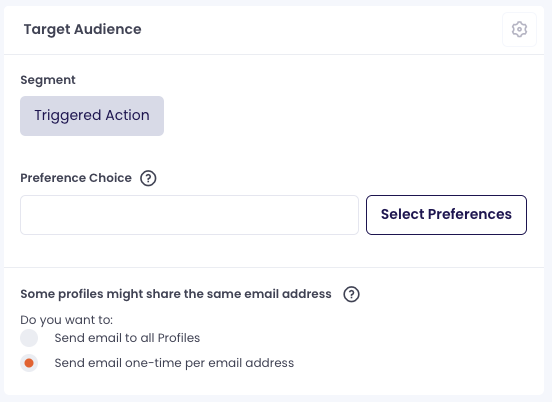The width and height of the screenshot is (552, 402).
Task: Select the 'Send email to all Profiles' radio
Action: [29, 338]
